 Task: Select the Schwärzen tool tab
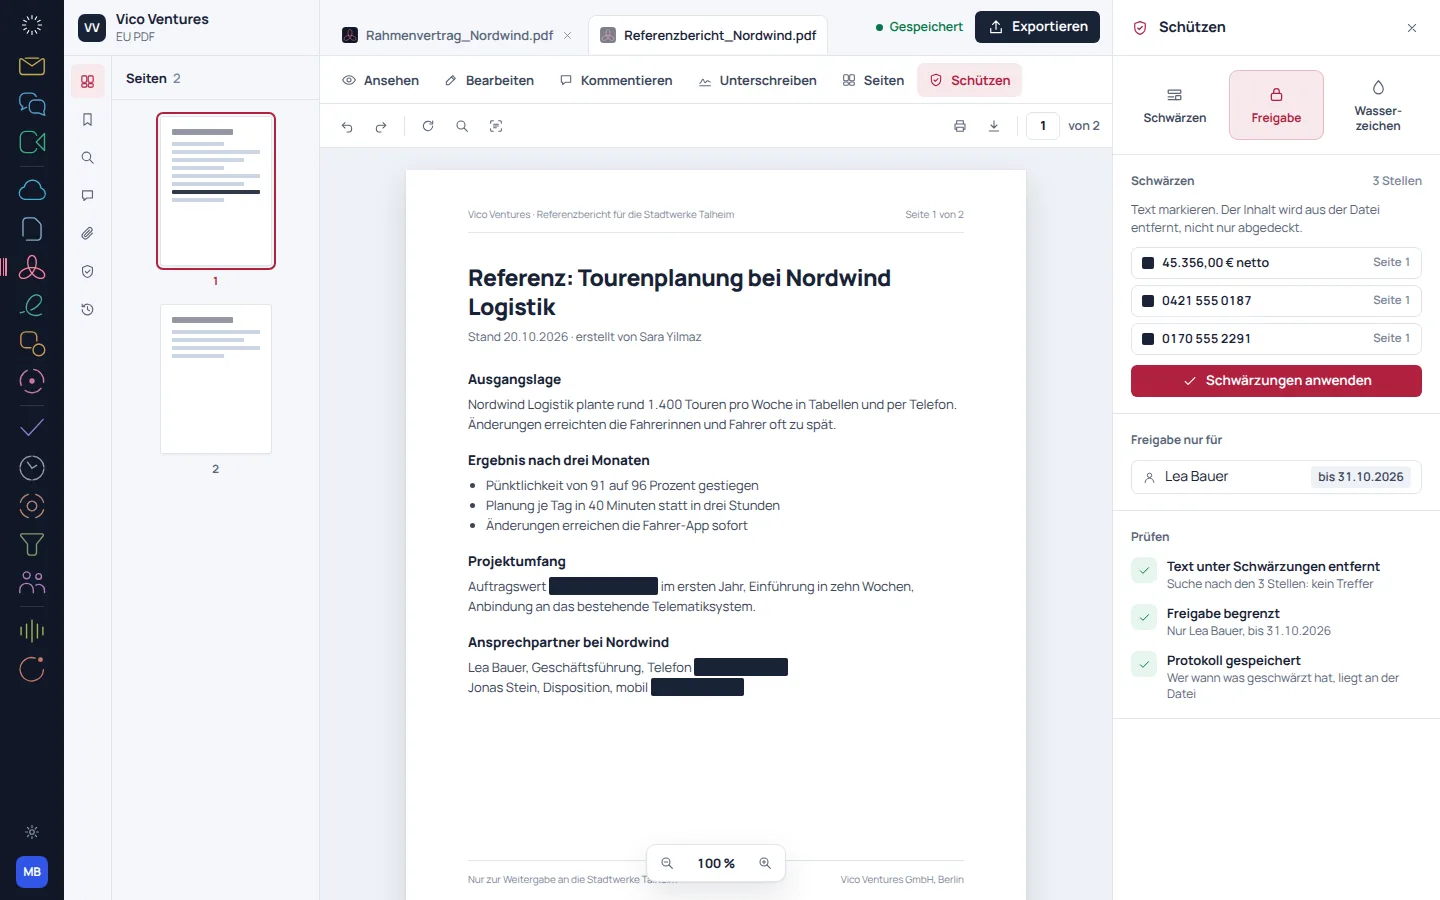(1175, 105)
